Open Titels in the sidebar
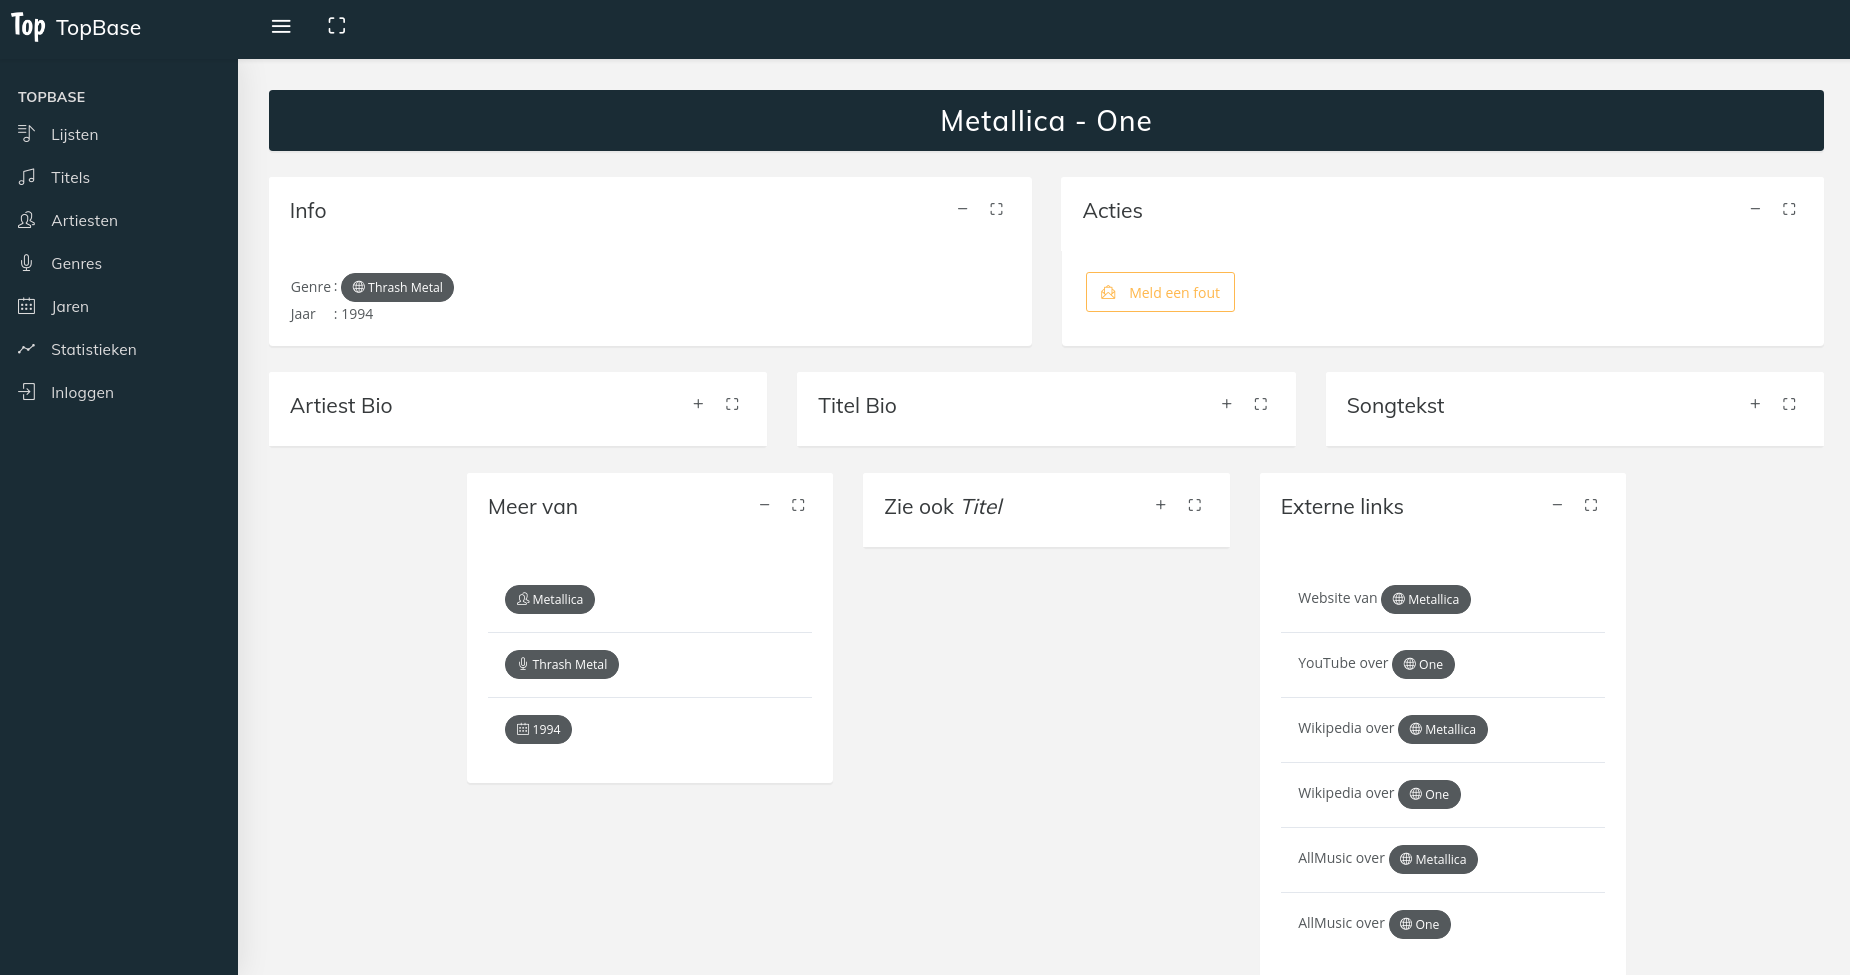 pyautogui.click(x=70, y=177)
